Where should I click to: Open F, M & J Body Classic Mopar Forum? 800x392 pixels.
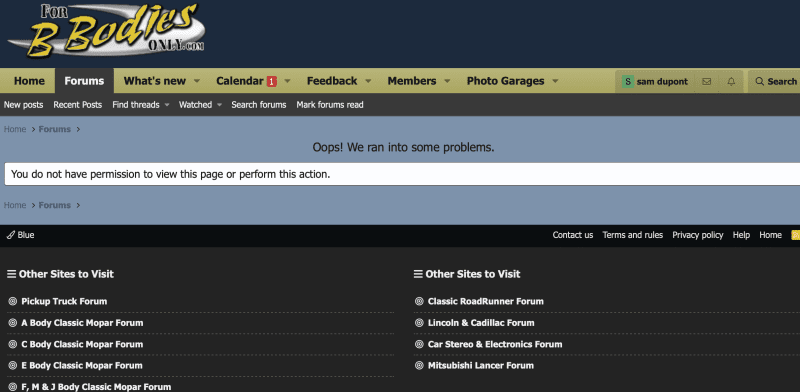(96, 387)
